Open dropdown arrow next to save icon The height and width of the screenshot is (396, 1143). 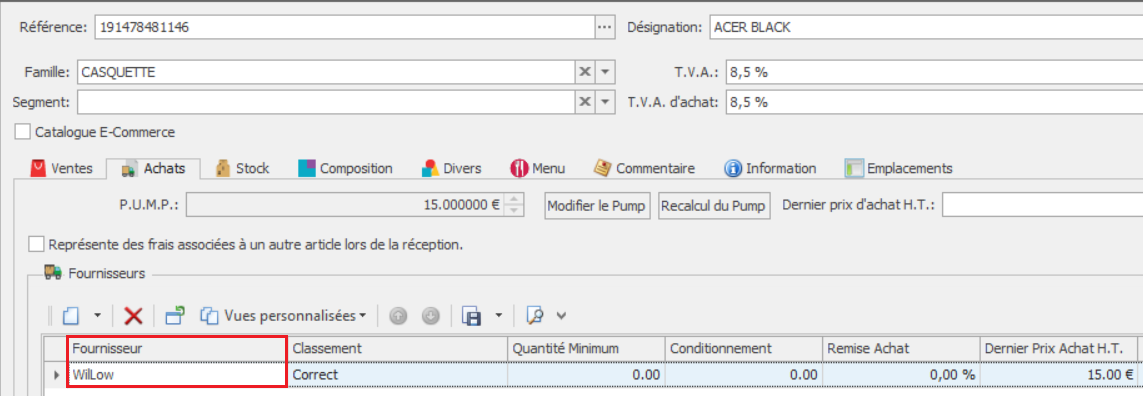(x=499, y=316)
